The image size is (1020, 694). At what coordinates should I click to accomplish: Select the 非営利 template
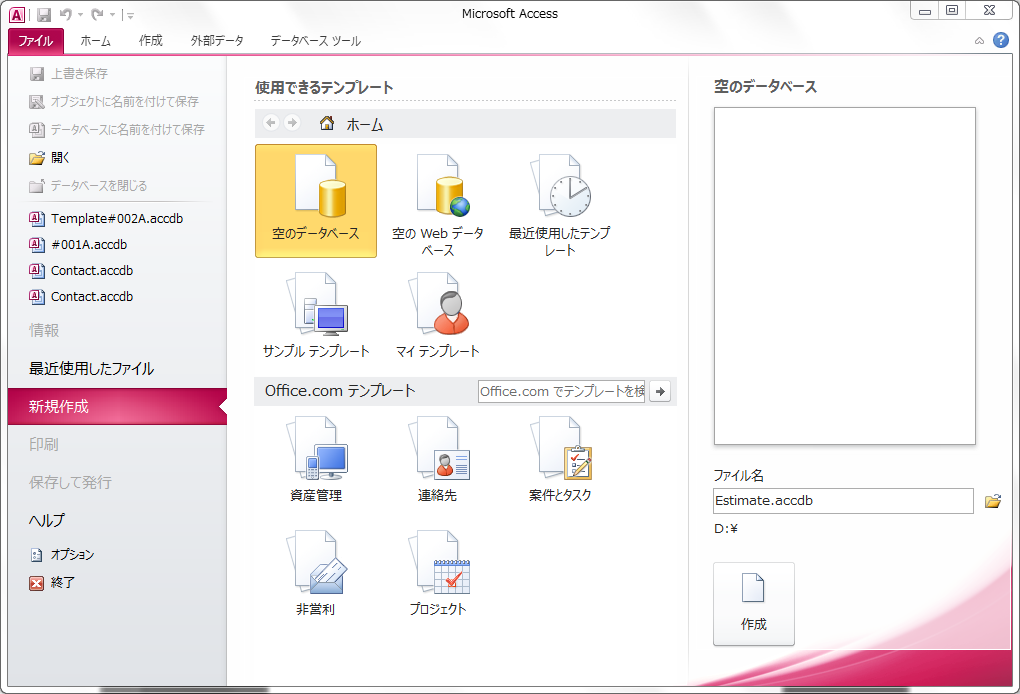[x=315, y=573]
